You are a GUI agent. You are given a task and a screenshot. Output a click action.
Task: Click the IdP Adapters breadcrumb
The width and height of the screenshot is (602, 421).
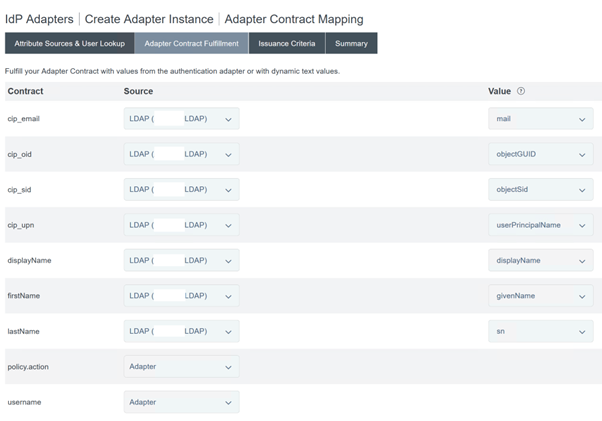[x=39, y=19]
